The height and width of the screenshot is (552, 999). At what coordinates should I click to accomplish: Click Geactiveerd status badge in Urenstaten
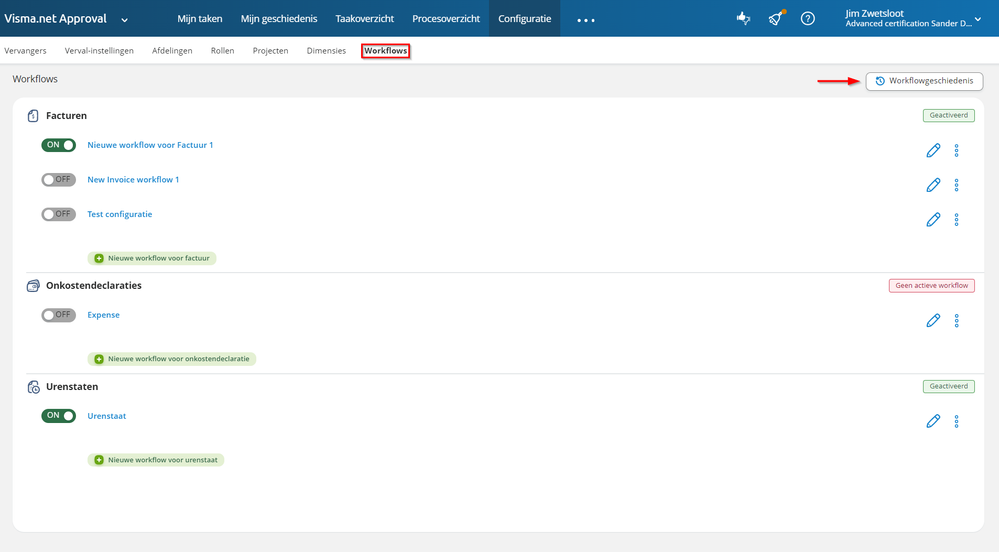point(949,386)
